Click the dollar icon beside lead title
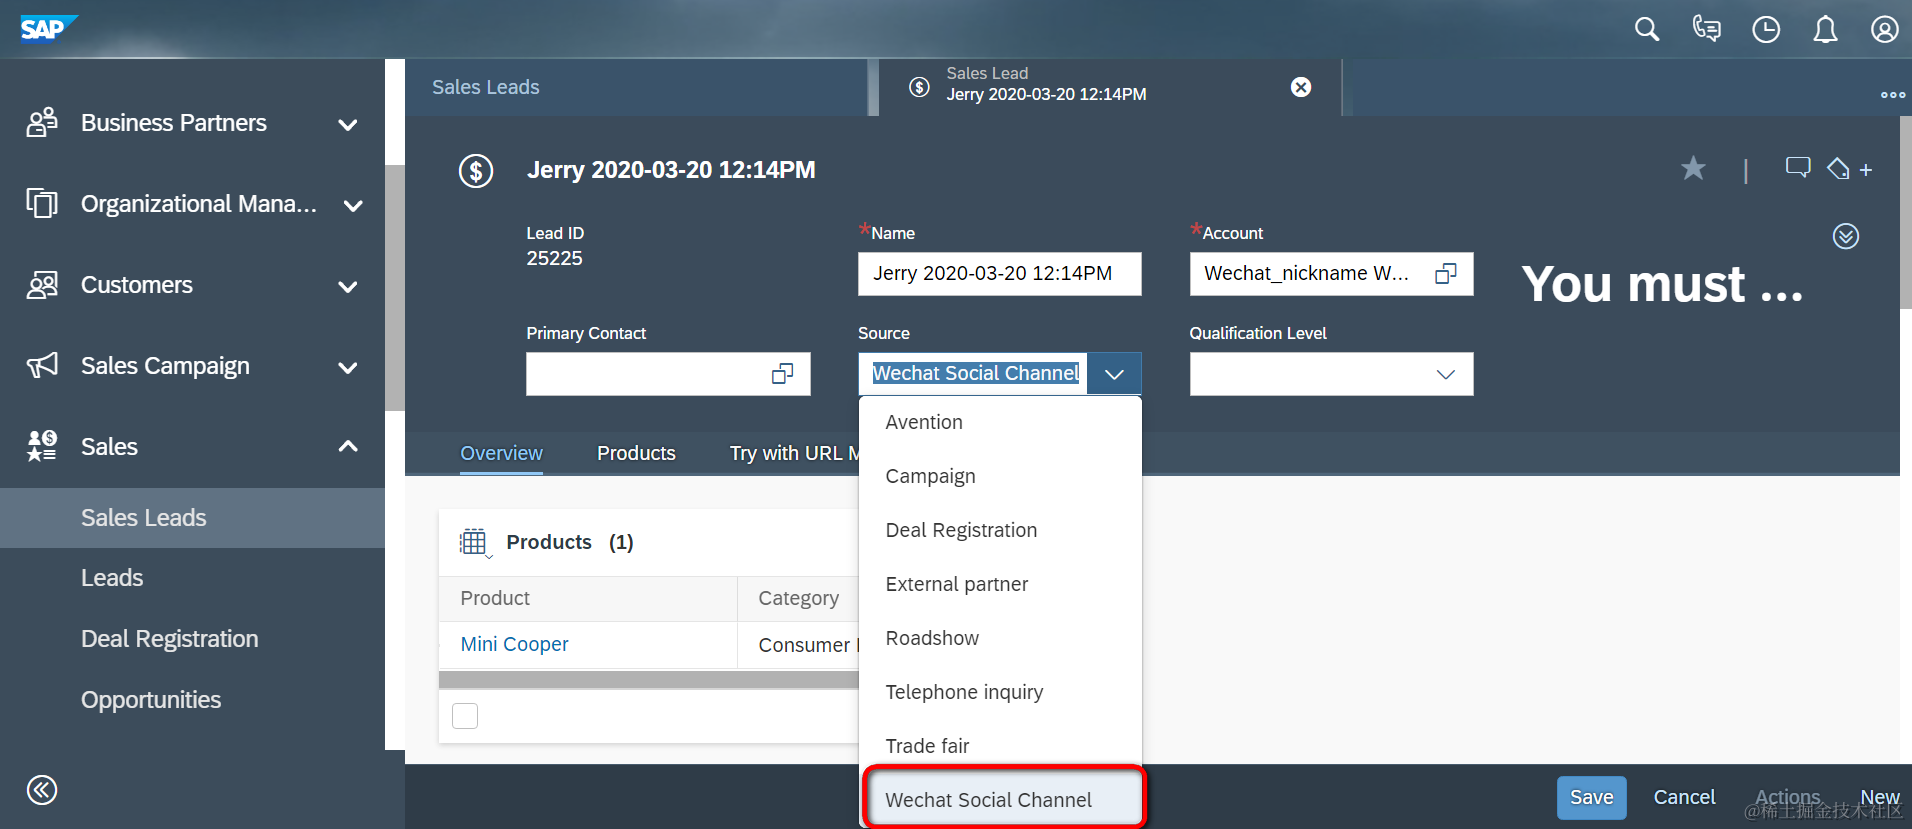Image resolution: width=1912 pixels, height=829 pixels. 476,171
